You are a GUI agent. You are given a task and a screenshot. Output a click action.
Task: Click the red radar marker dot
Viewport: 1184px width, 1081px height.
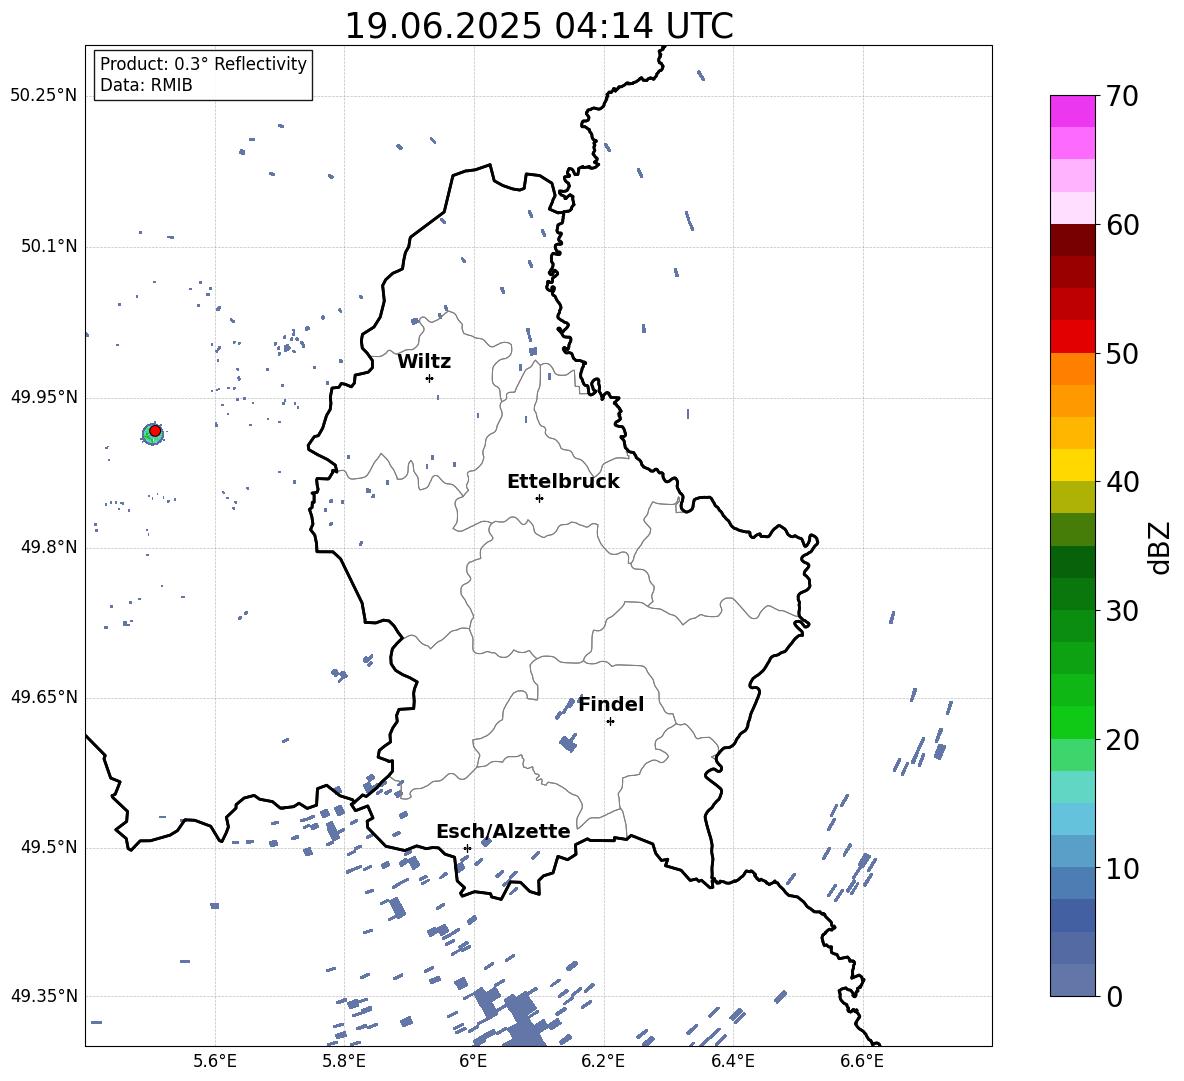[x=155, y=431]
